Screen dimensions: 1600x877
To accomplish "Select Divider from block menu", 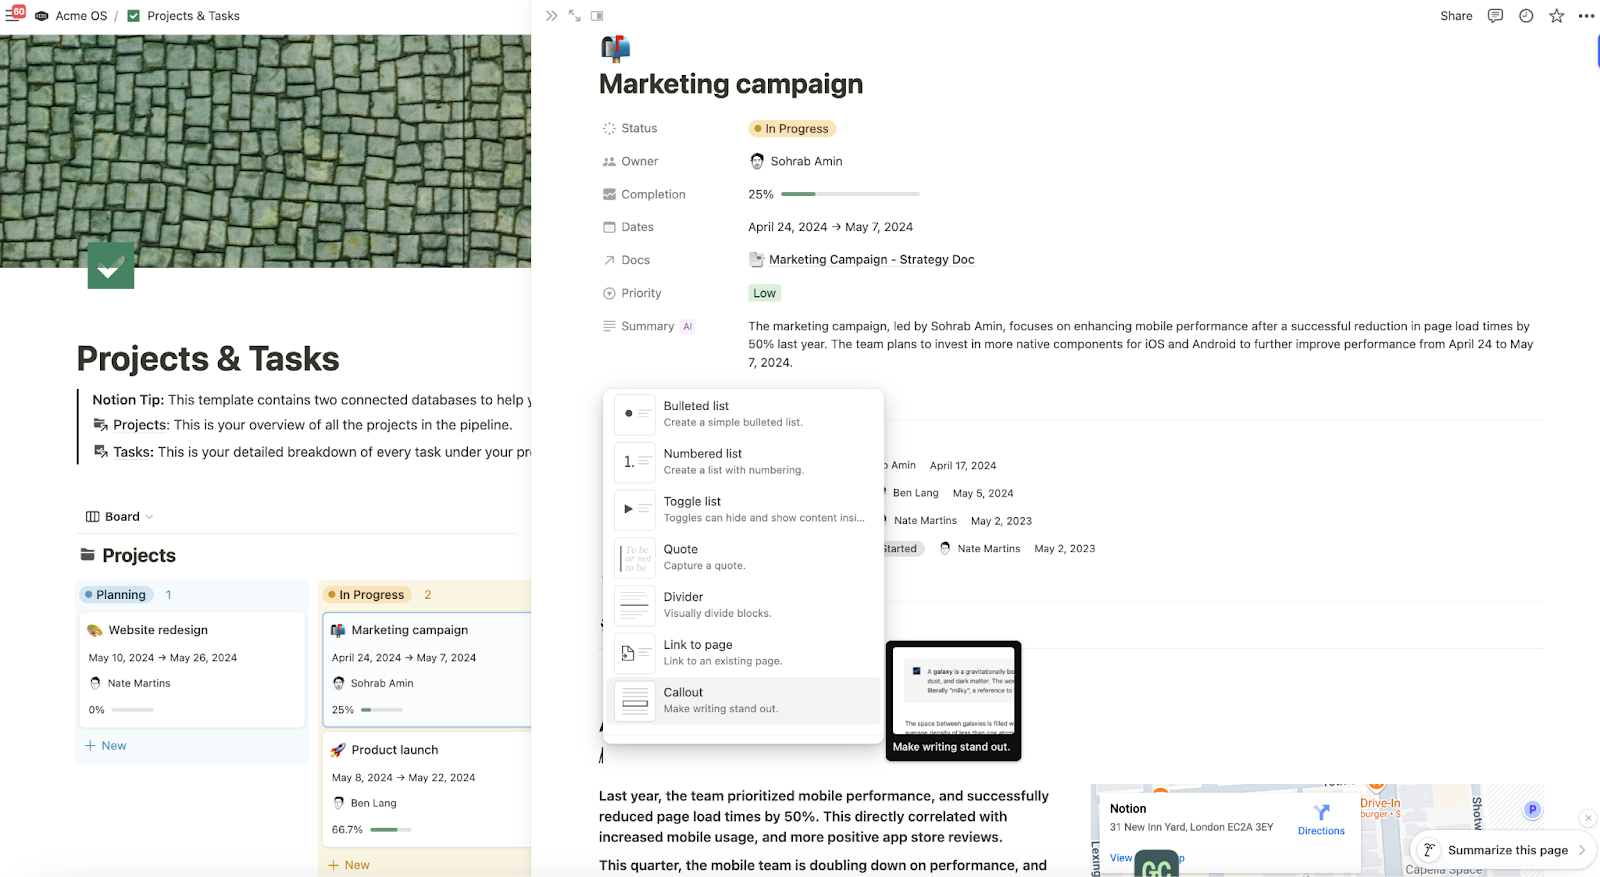I will click(x=743, y=604).
